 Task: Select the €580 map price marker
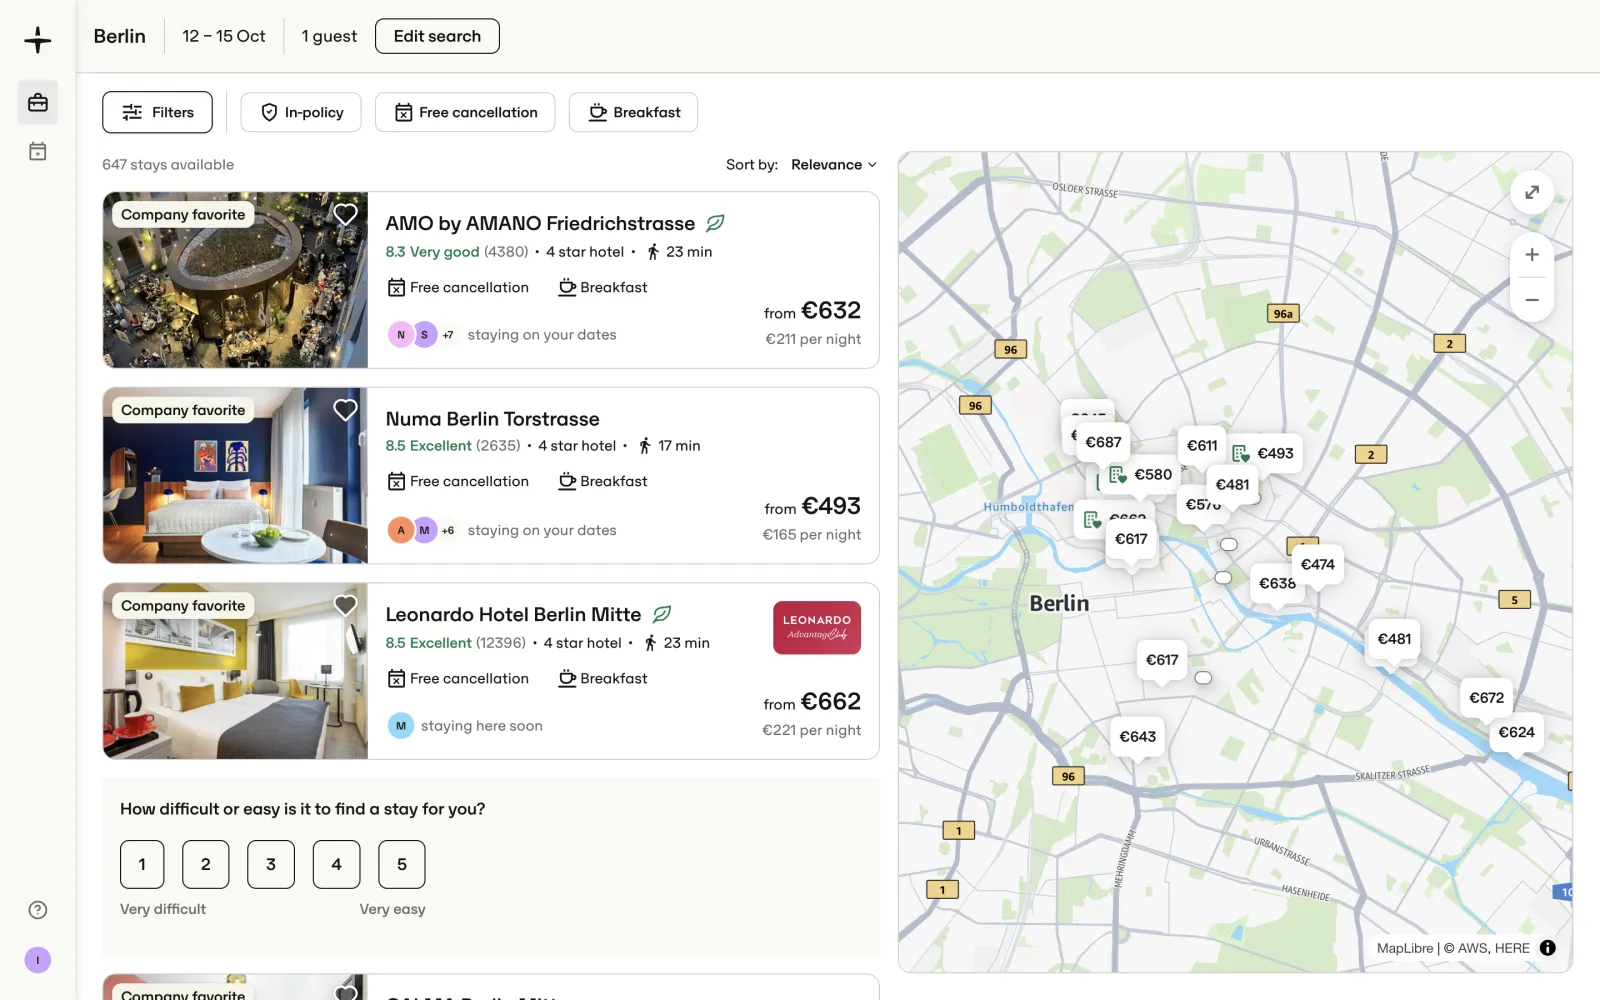(1141, 475)
